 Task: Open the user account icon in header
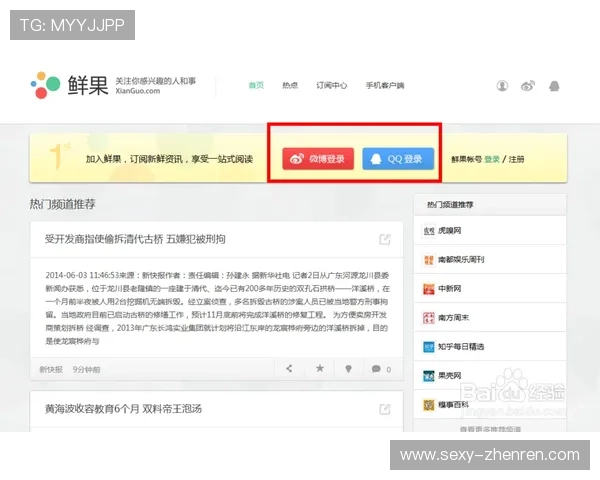(x=502, y=86)
